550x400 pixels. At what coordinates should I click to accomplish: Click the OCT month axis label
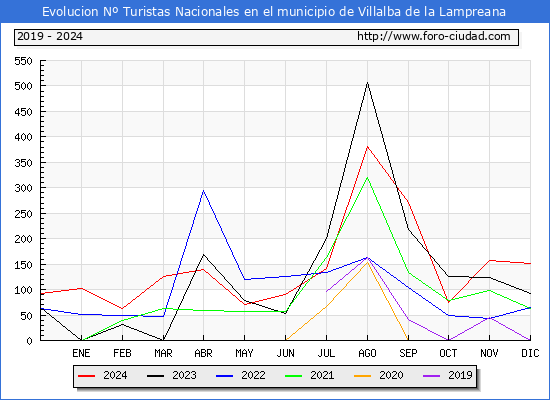tap(448, 353)
